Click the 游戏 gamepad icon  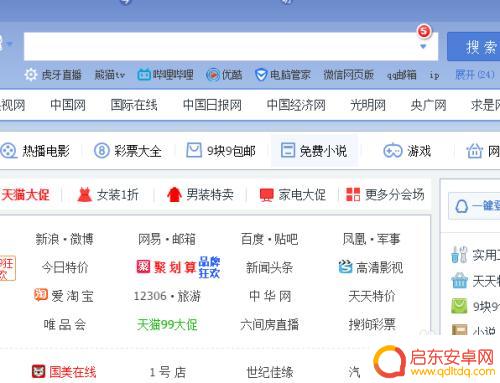click(393, 151)
